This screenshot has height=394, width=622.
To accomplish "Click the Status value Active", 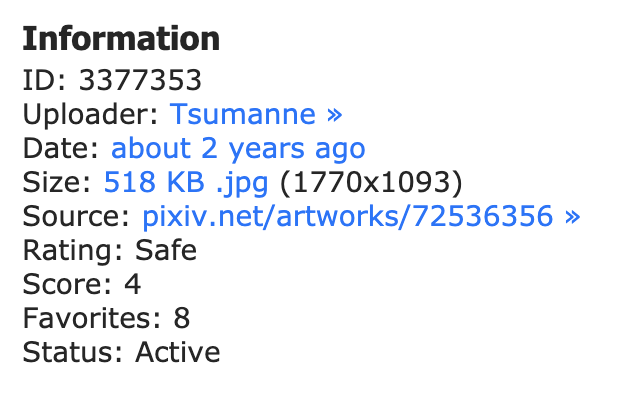I will 178,352.
